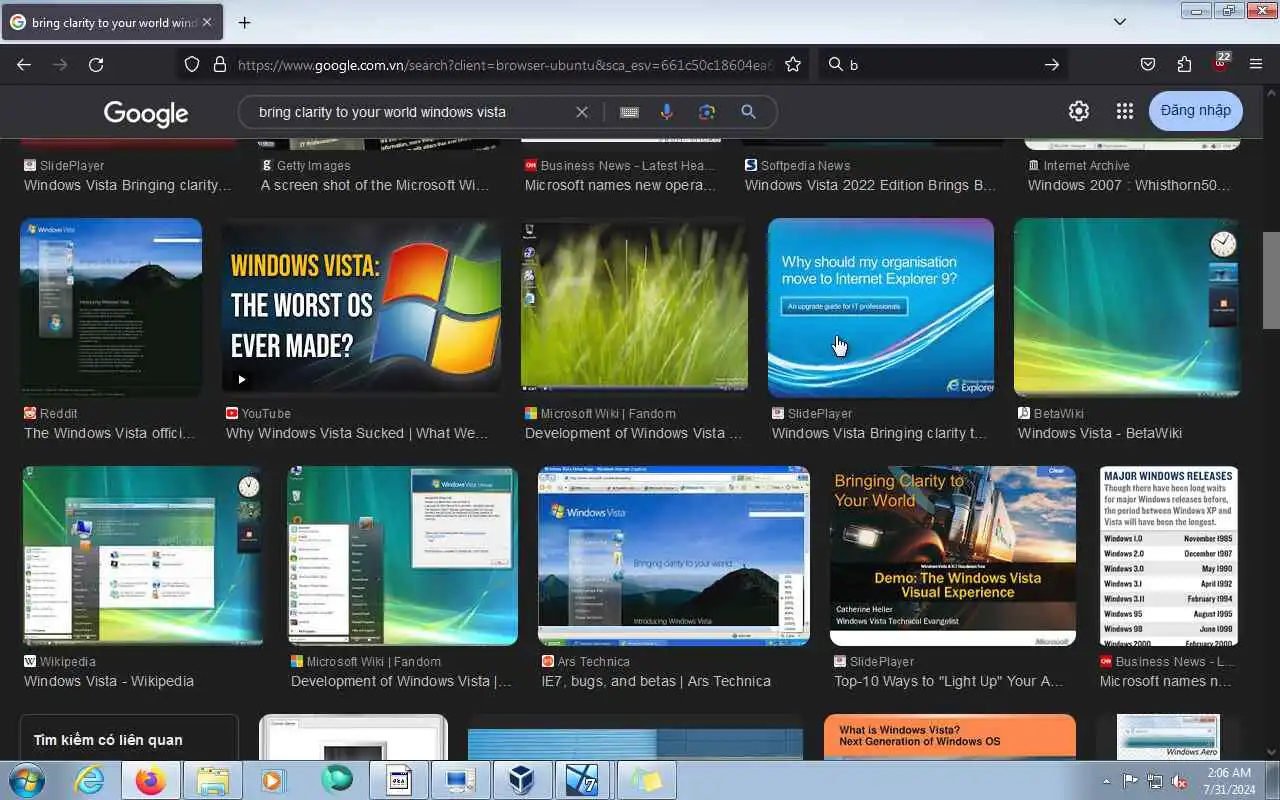Play the YouTube video thumbnail play icon

[241, 379]
